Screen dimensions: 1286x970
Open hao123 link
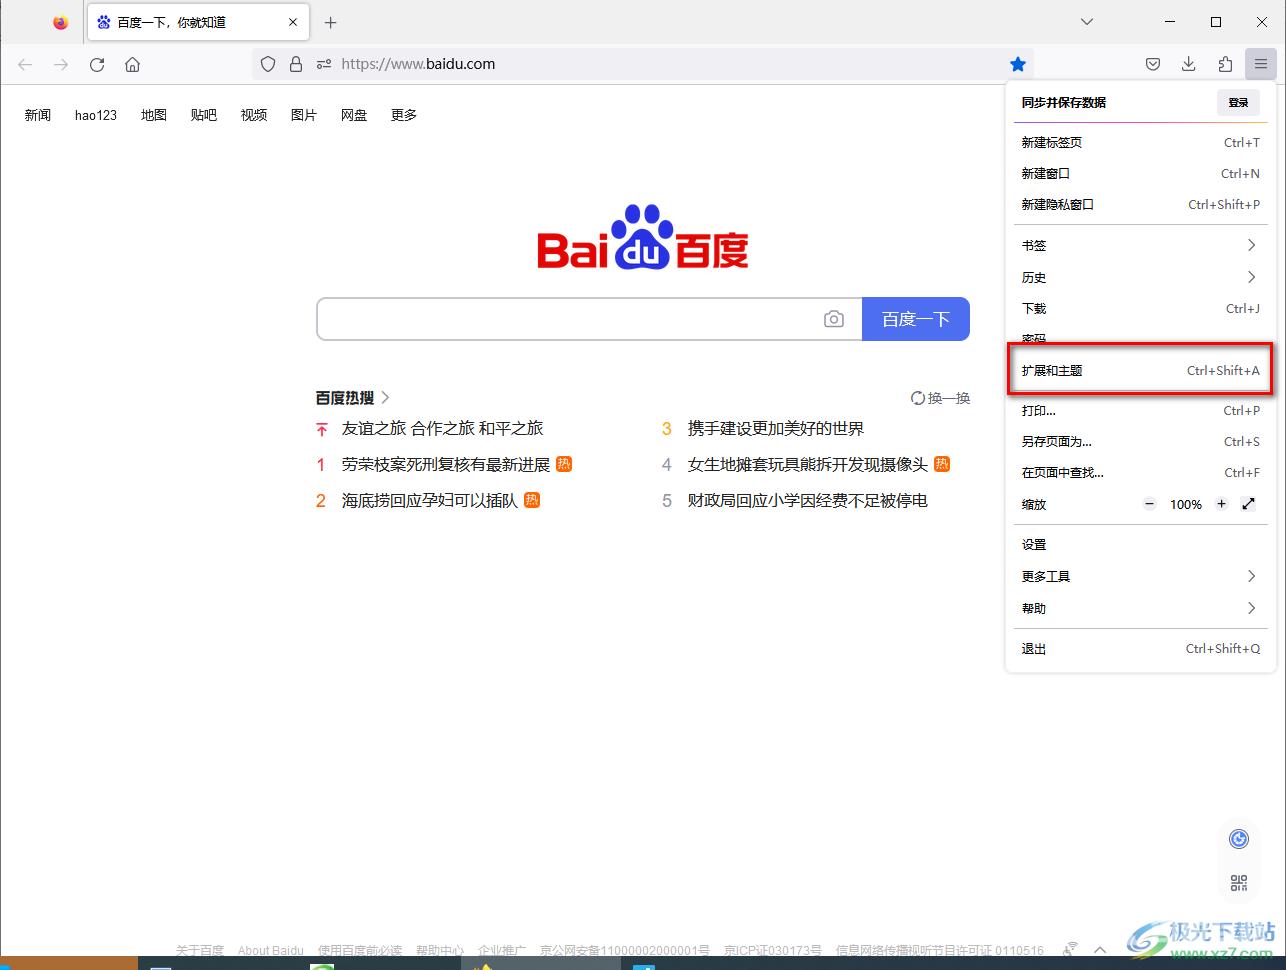click(96, 115)
